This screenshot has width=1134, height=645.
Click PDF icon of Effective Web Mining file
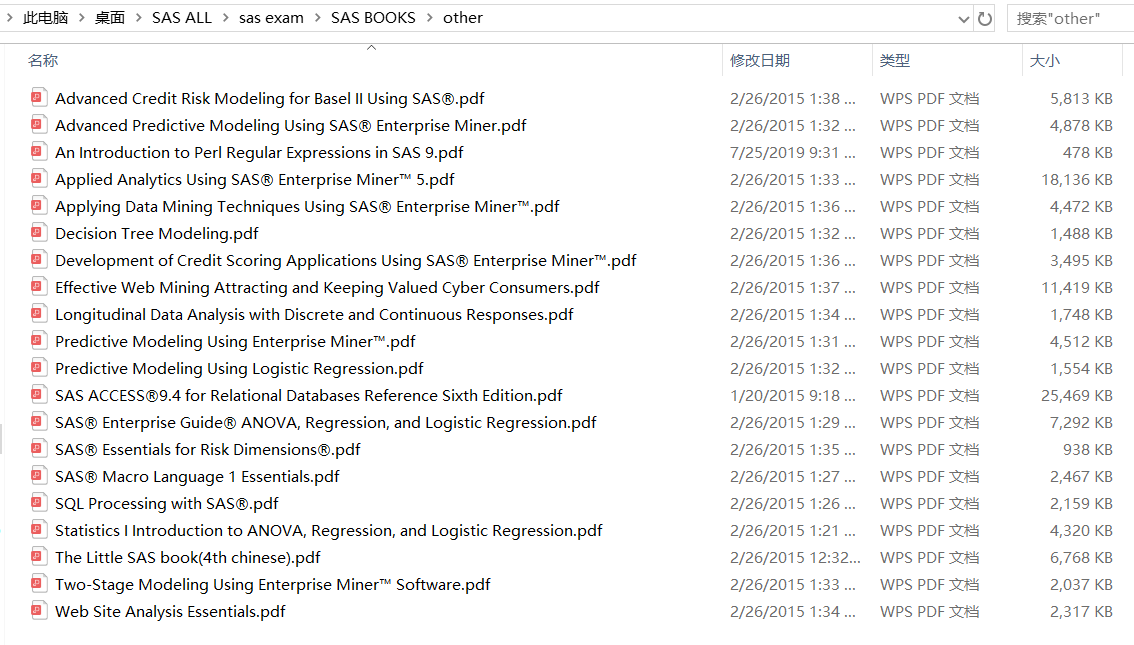point(39,286)
